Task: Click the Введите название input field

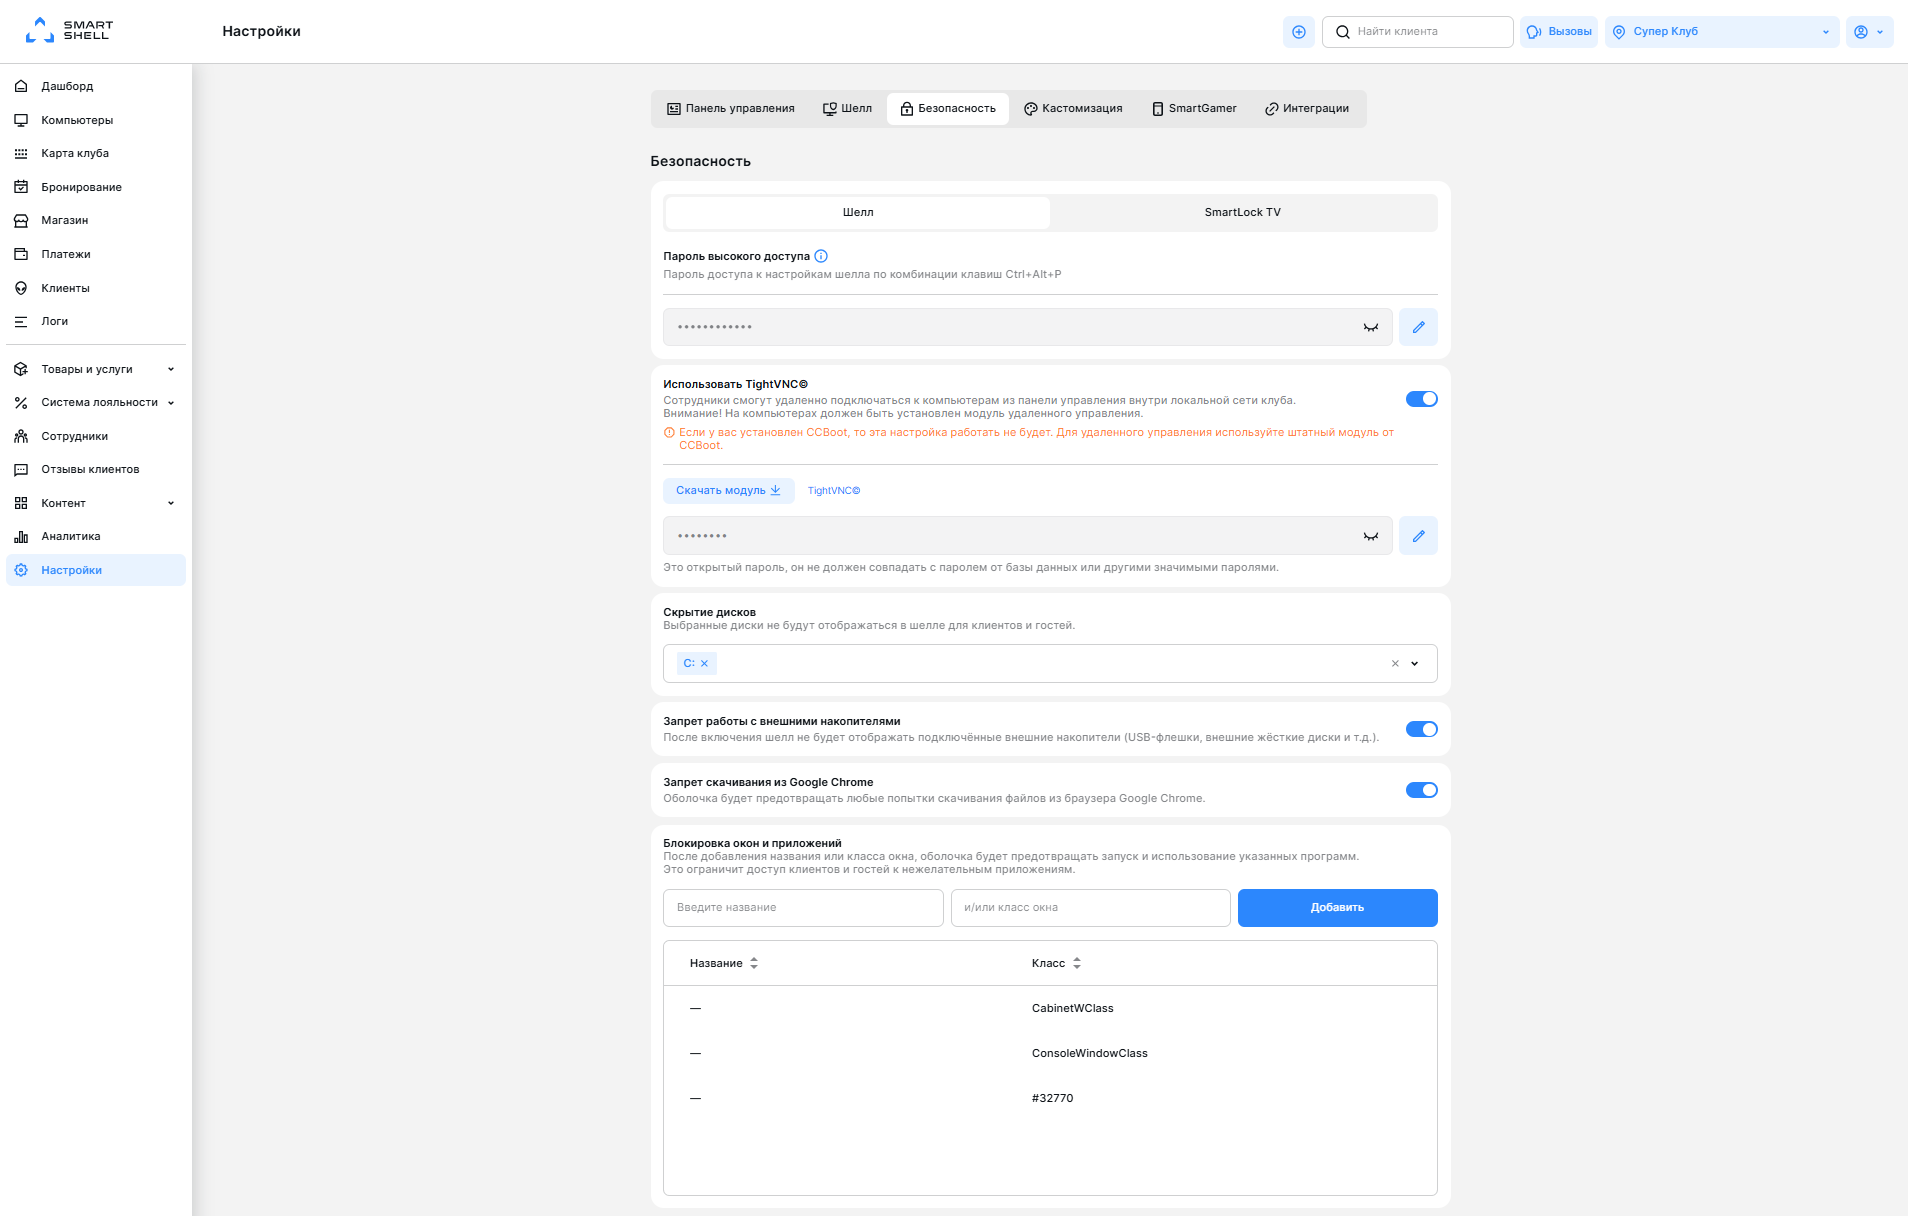Action: click(x=803, y=908)
